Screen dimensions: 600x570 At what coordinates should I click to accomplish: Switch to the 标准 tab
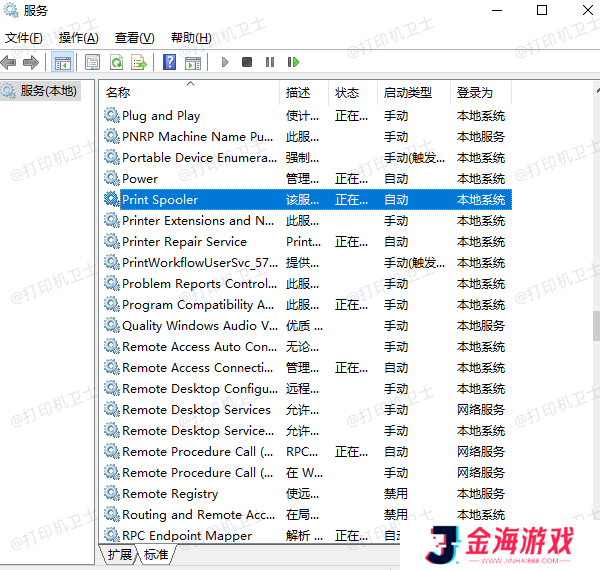(x=156, y=554)
